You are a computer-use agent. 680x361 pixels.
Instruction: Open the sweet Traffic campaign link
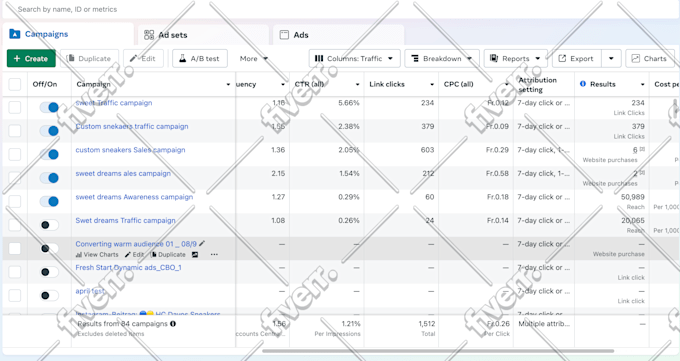[114, 103]
